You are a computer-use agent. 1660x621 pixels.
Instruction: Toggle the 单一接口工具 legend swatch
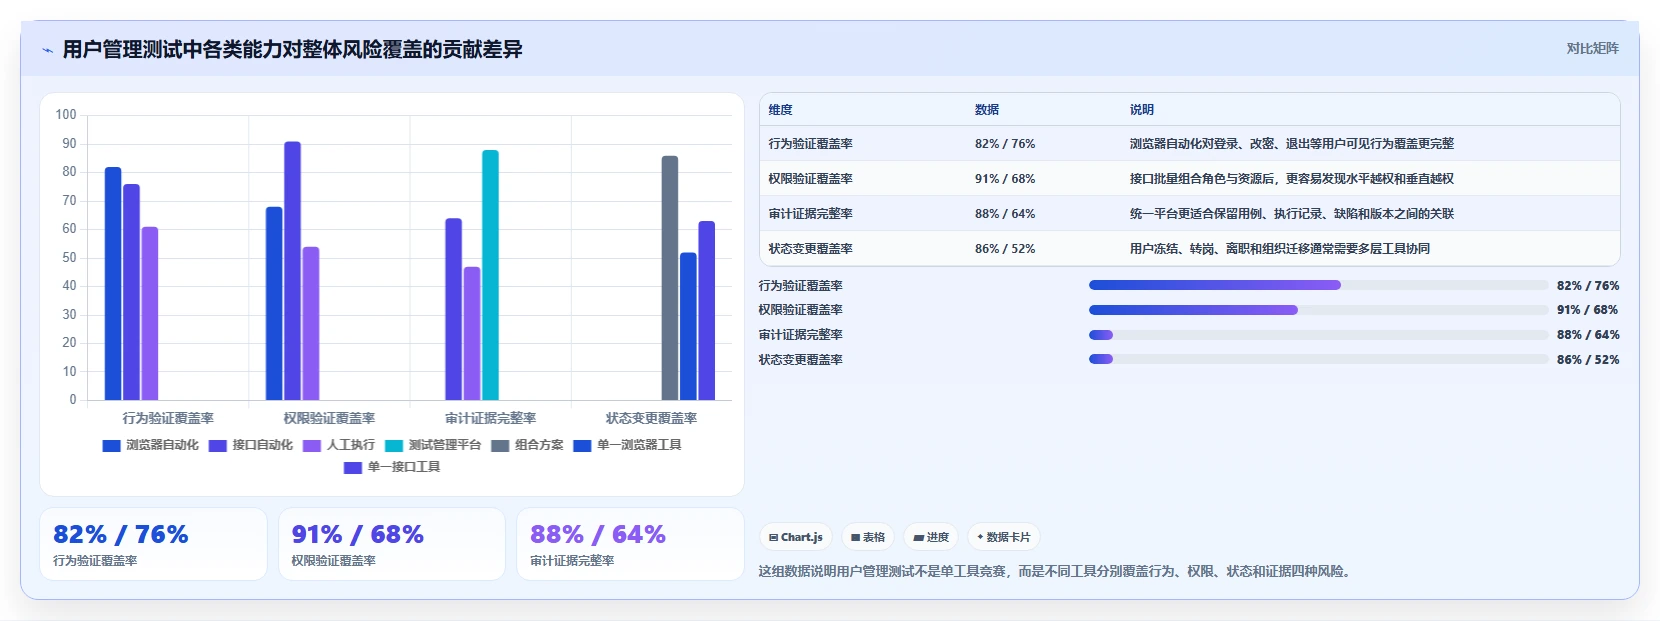point(353,467)
